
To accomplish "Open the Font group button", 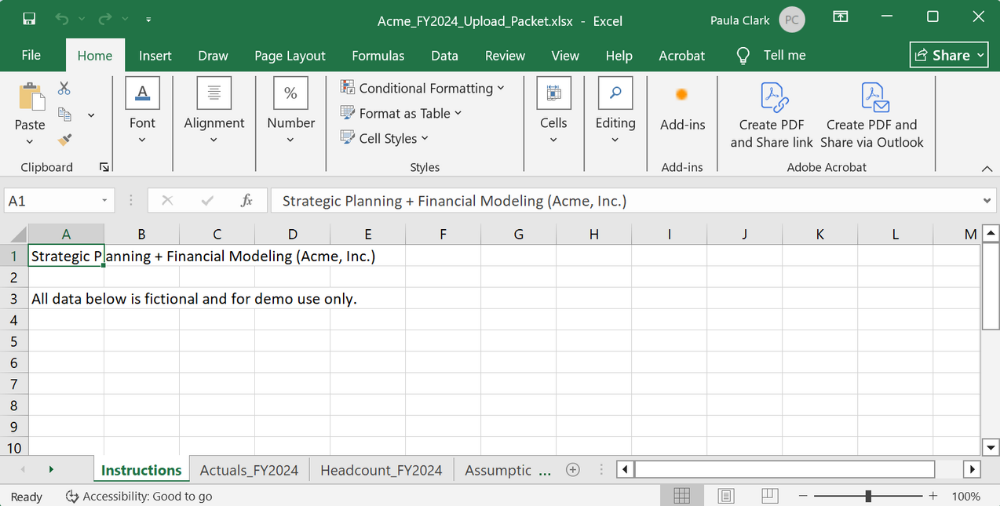I will click(142, 110).
